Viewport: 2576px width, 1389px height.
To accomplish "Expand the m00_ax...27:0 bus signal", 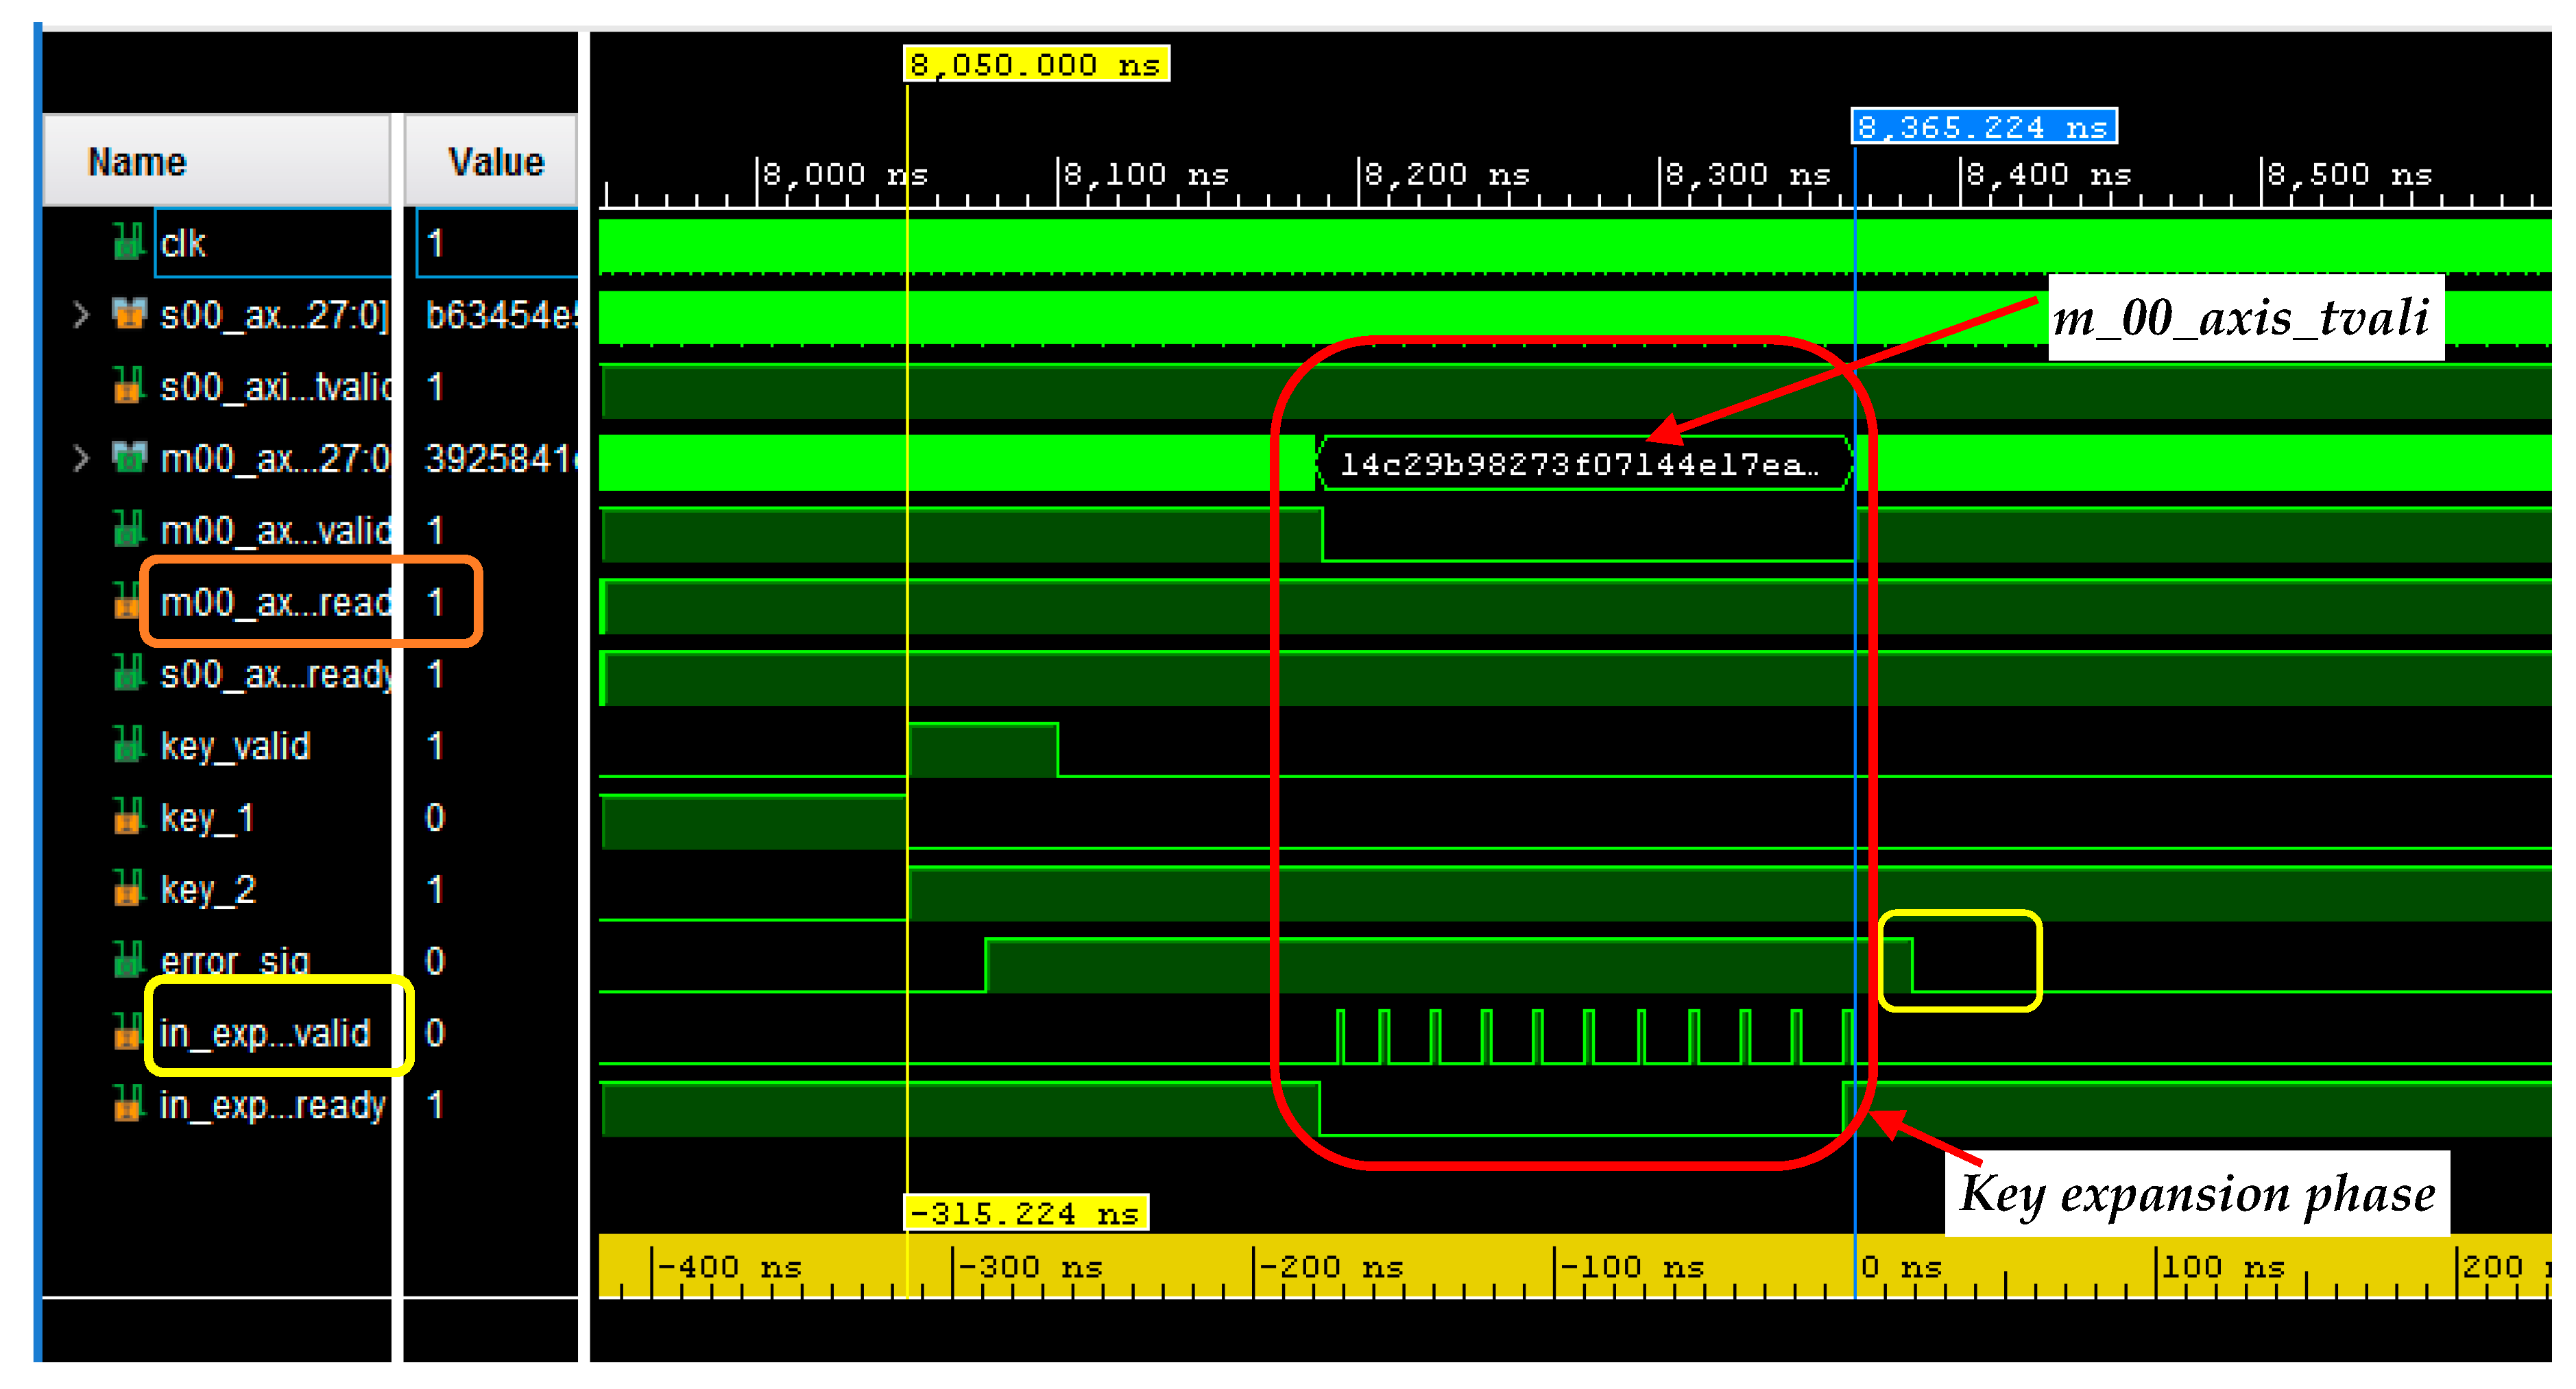I will click(x=82, y=458).
